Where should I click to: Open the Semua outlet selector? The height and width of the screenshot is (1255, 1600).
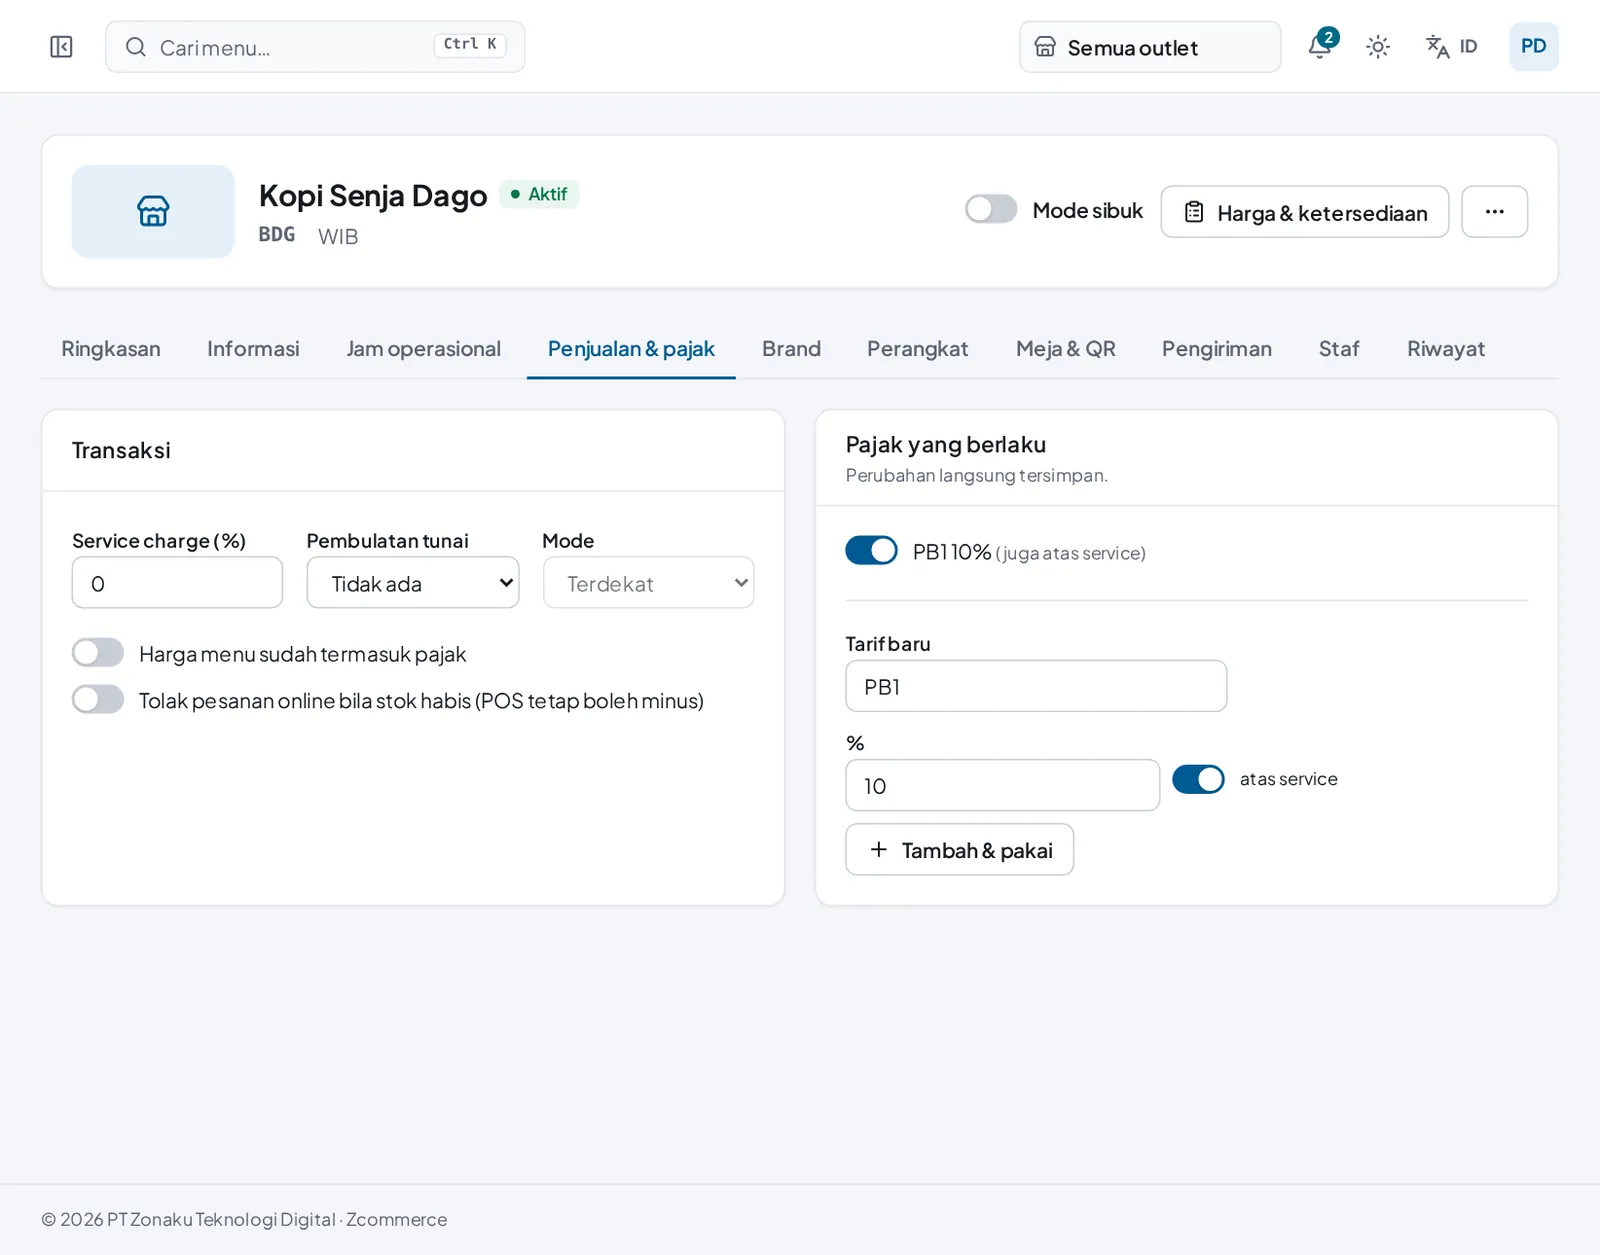[x=1150, y=47]
